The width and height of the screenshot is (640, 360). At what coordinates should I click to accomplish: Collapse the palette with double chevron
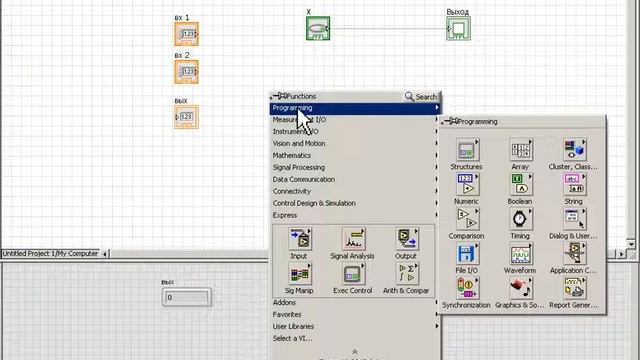[355, 351]
